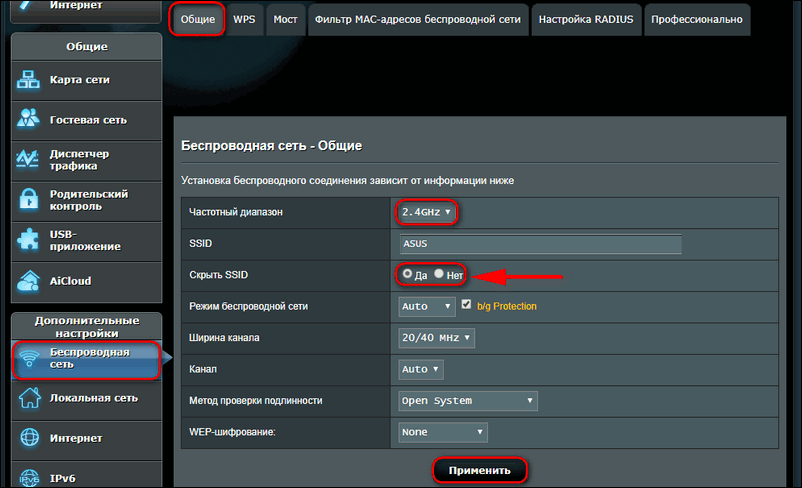Screen dimensions: 802x488
Task: Click the USB application icon
Action: click(x=28, y=240)
